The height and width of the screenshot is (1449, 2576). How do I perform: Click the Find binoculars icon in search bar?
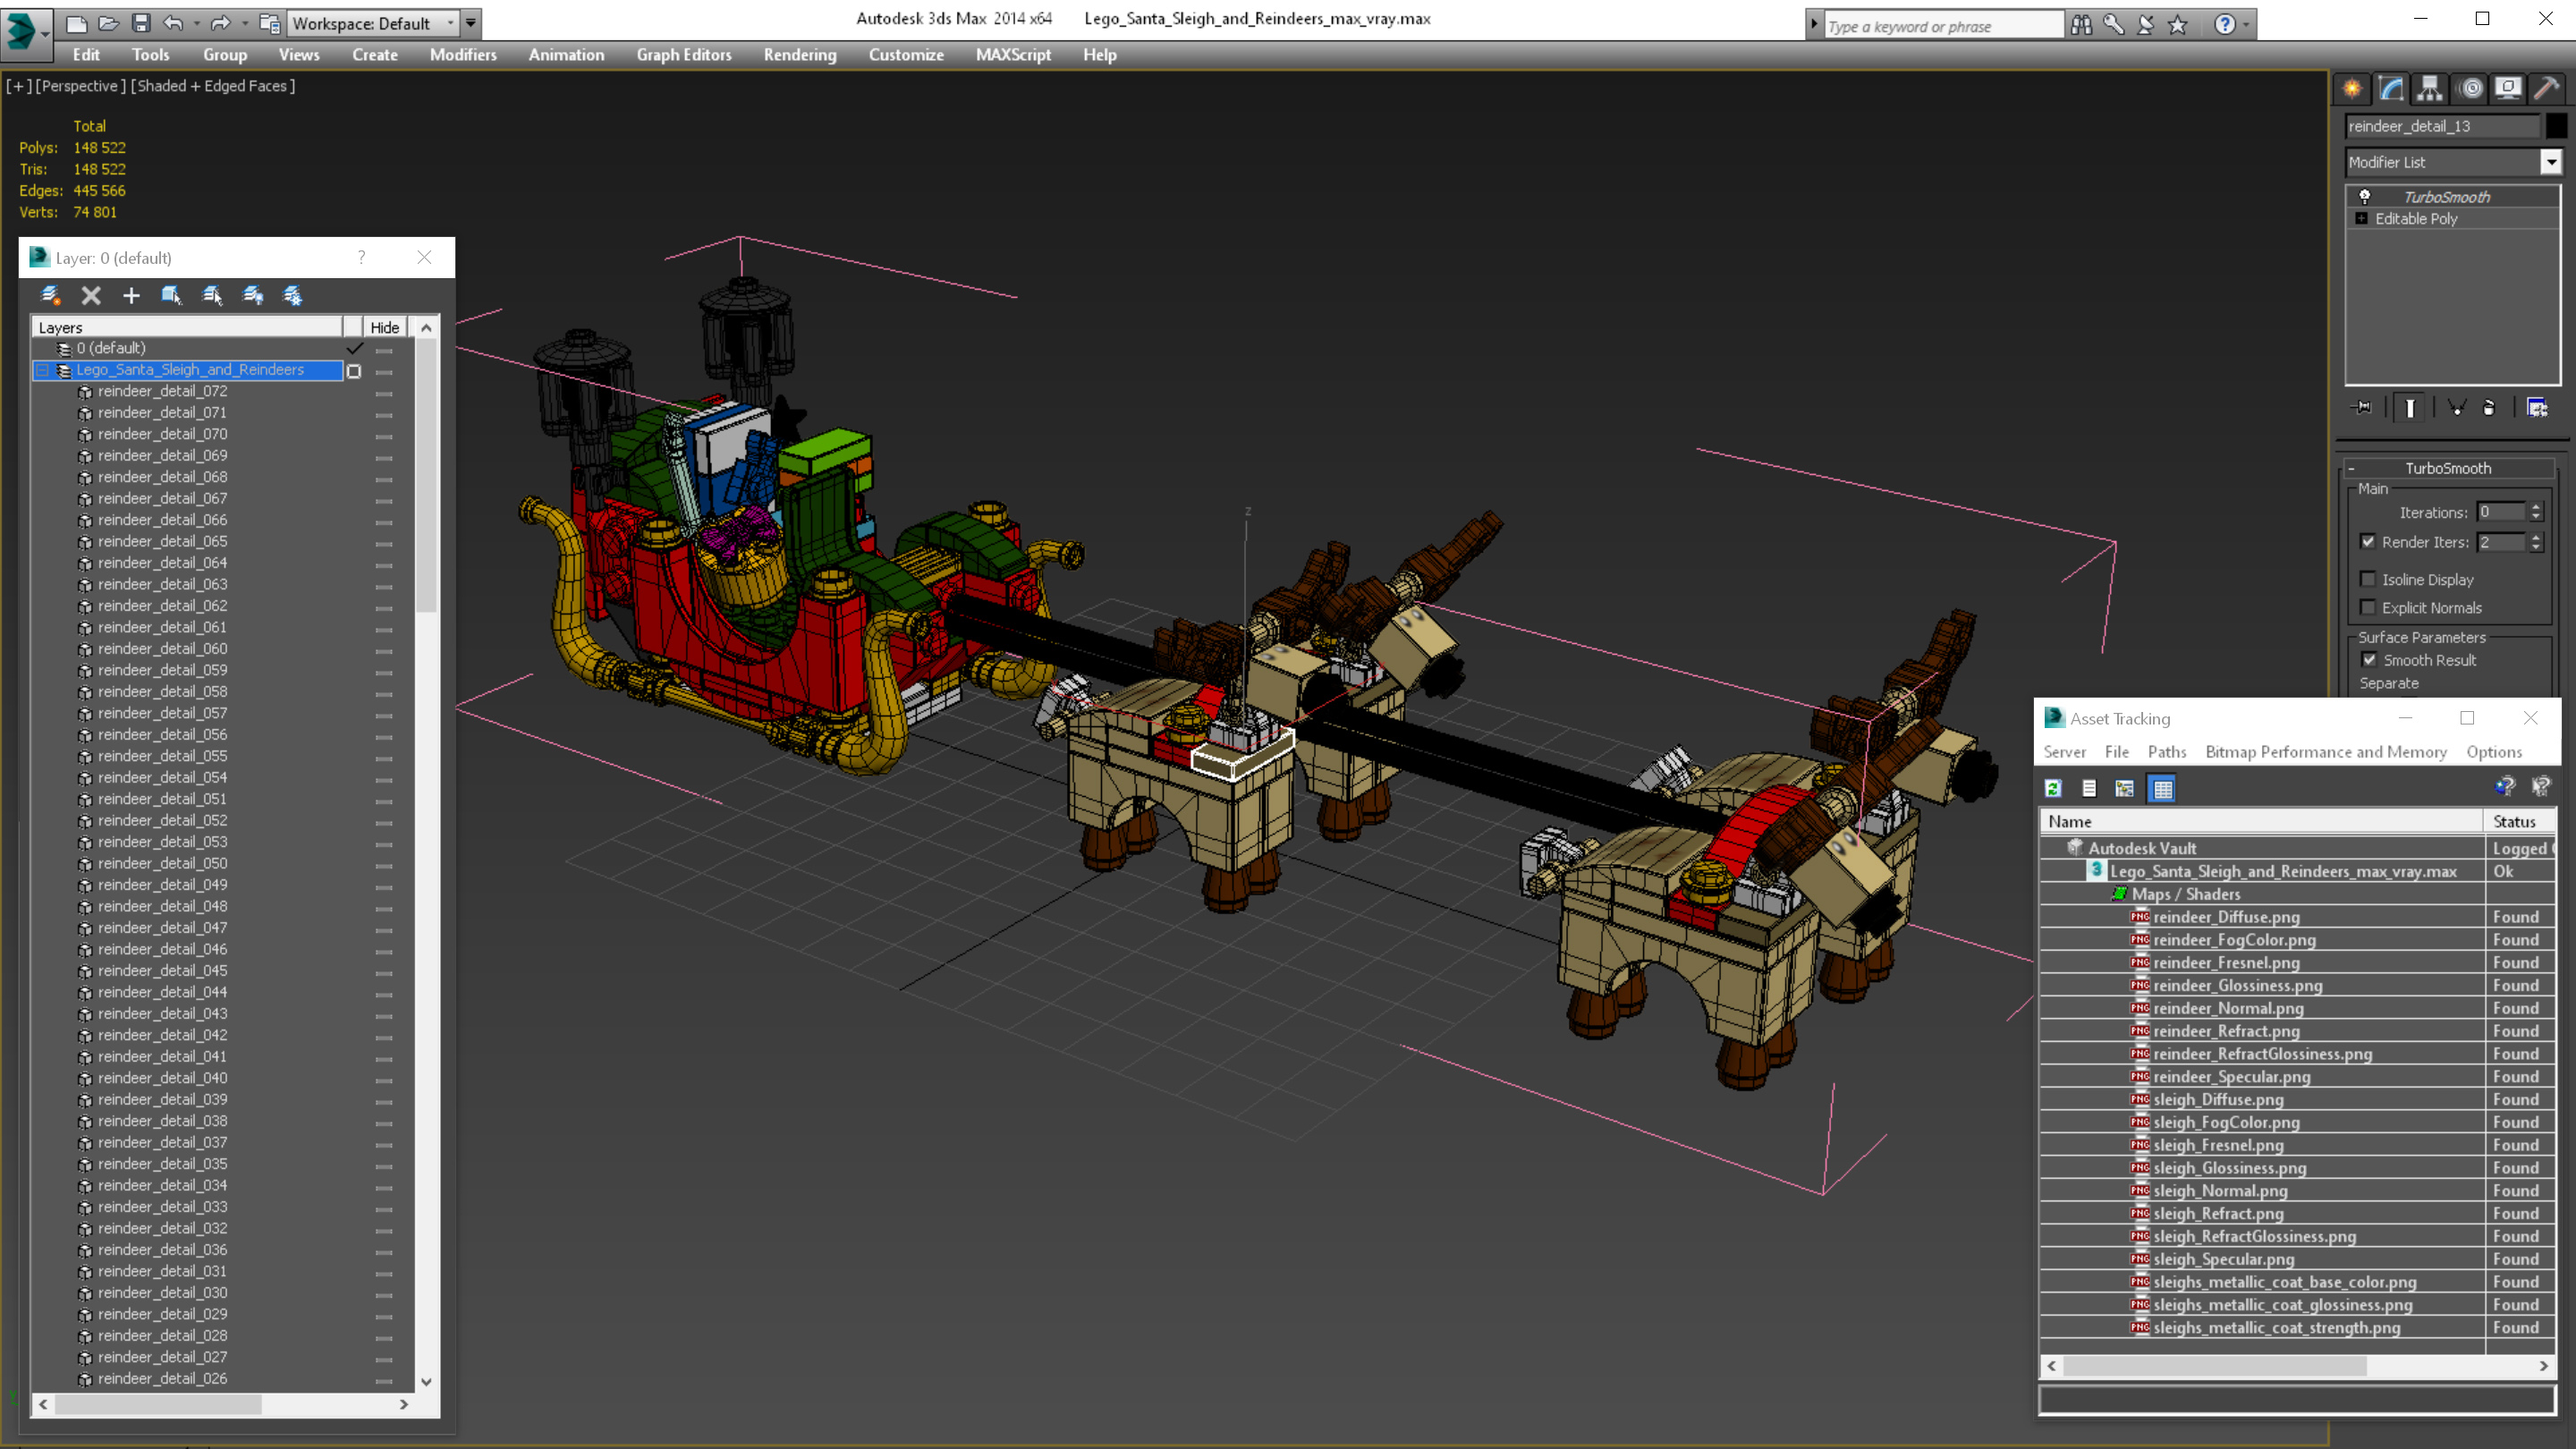(x=2082, y=25)
